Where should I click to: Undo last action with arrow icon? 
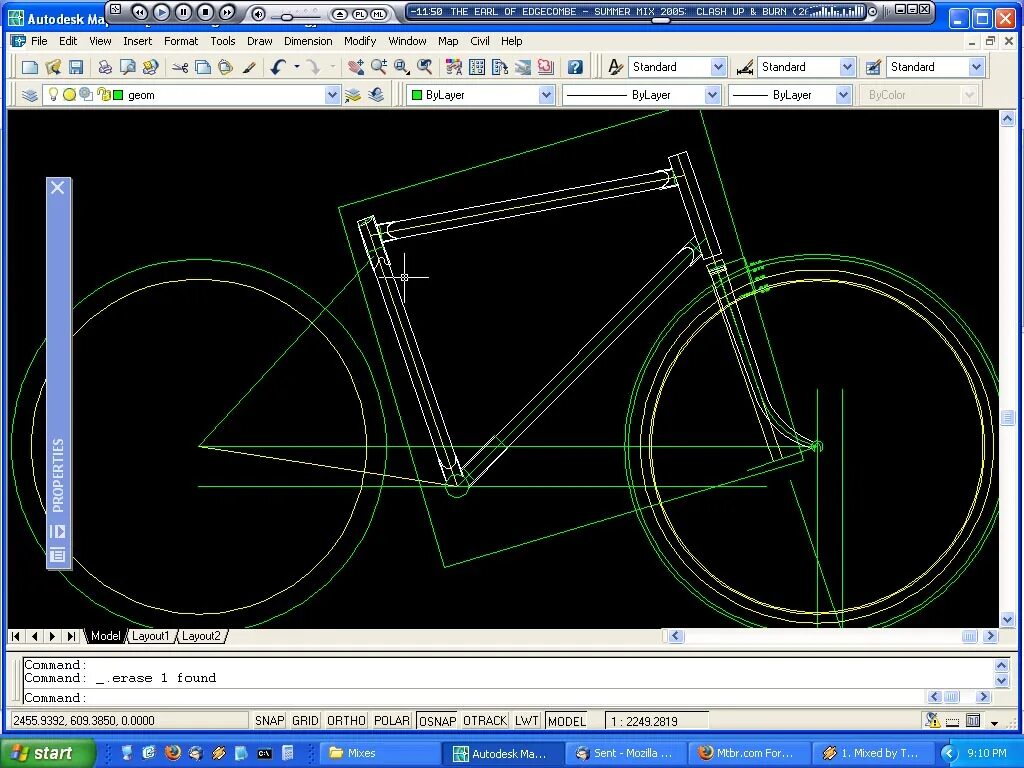[x=278, y=67]
